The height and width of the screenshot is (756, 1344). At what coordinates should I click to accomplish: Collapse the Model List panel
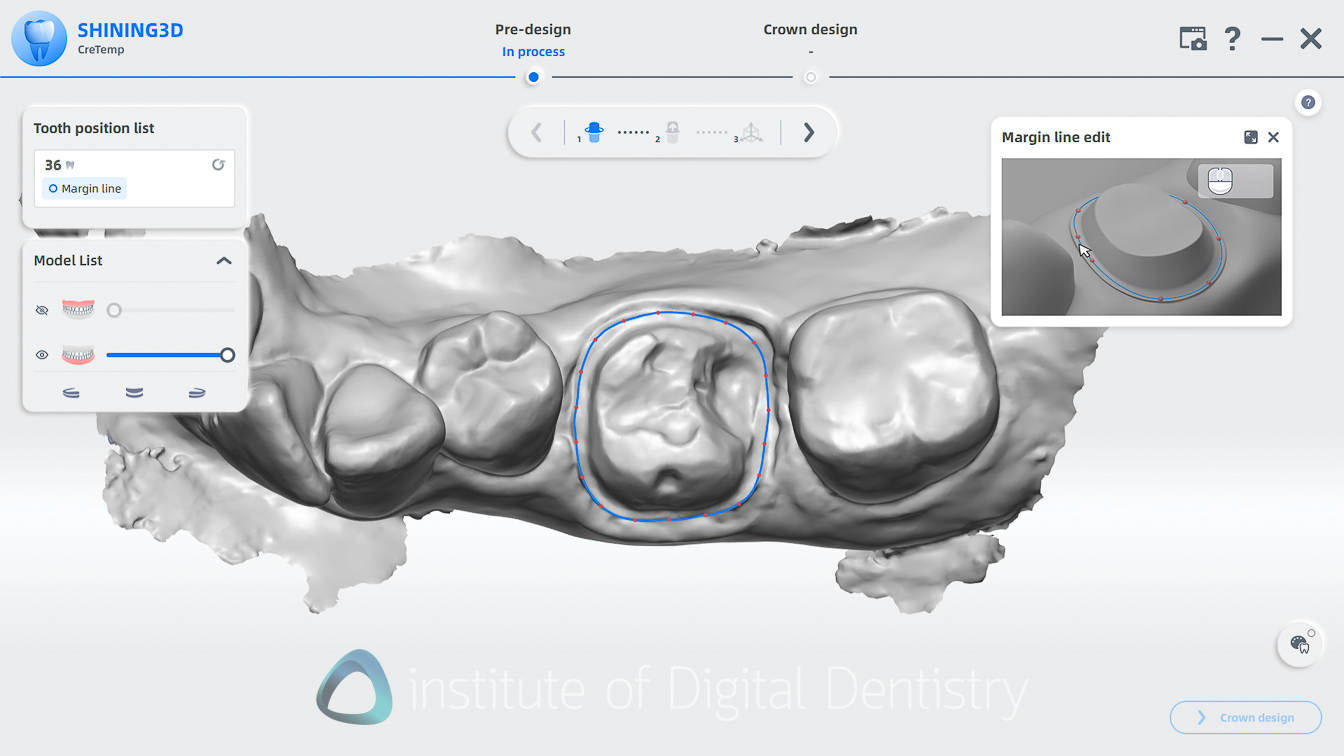coord(225,260)
